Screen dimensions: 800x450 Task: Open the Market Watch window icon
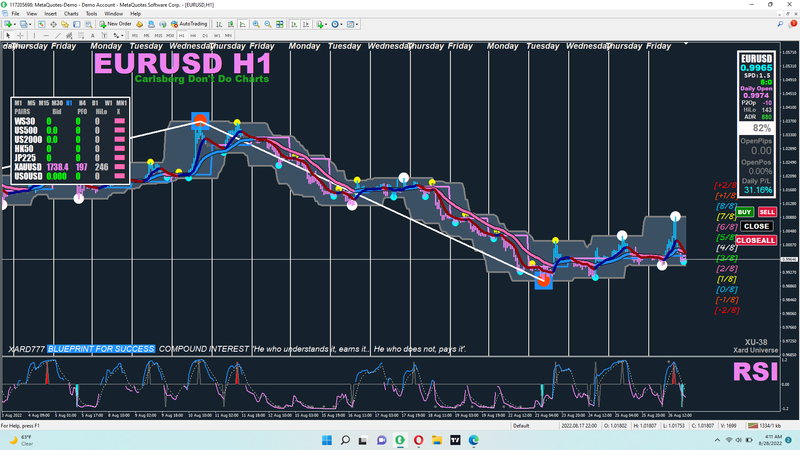41,24
